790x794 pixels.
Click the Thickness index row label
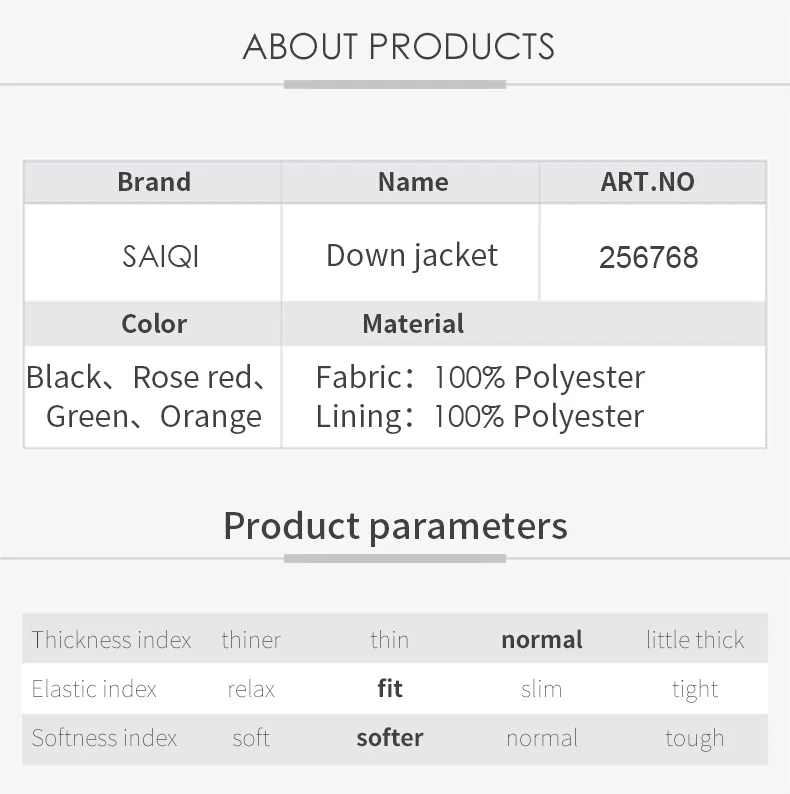click(x=111, y=640)
